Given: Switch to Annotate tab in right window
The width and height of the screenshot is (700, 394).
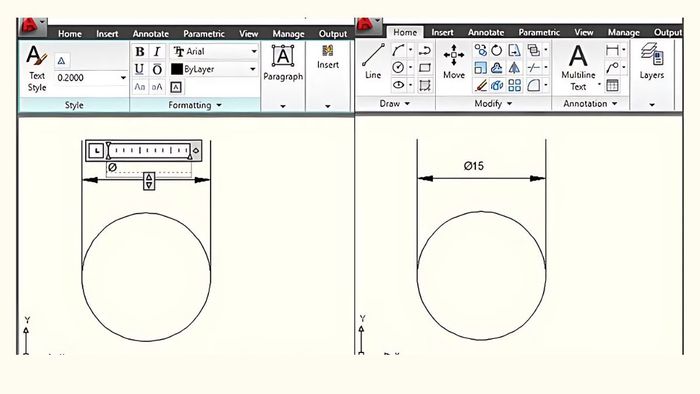Looking at the screenshot, I should (486, 32).
